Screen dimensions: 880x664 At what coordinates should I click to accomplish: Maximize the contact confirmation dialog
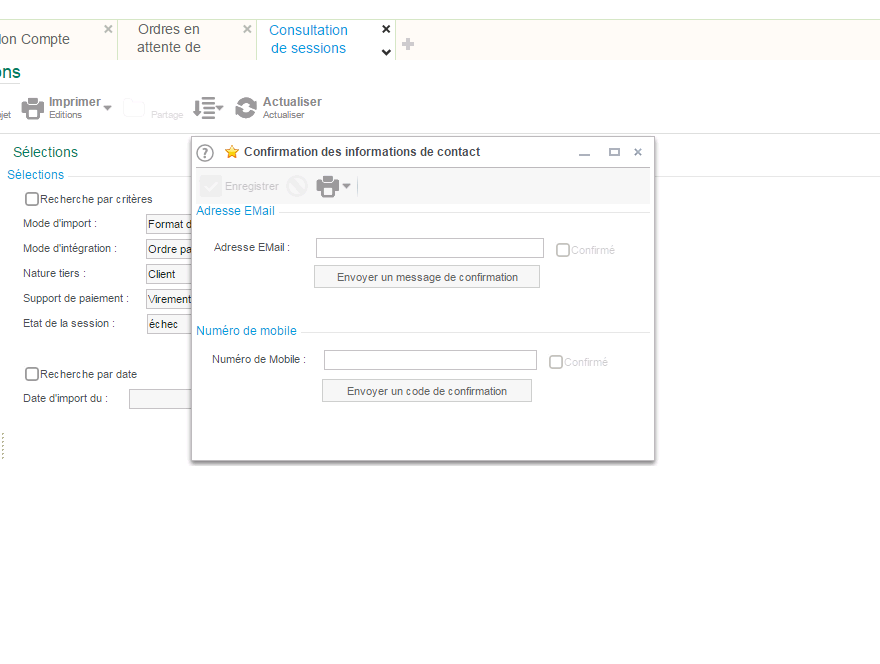click(x=615, y=152)
